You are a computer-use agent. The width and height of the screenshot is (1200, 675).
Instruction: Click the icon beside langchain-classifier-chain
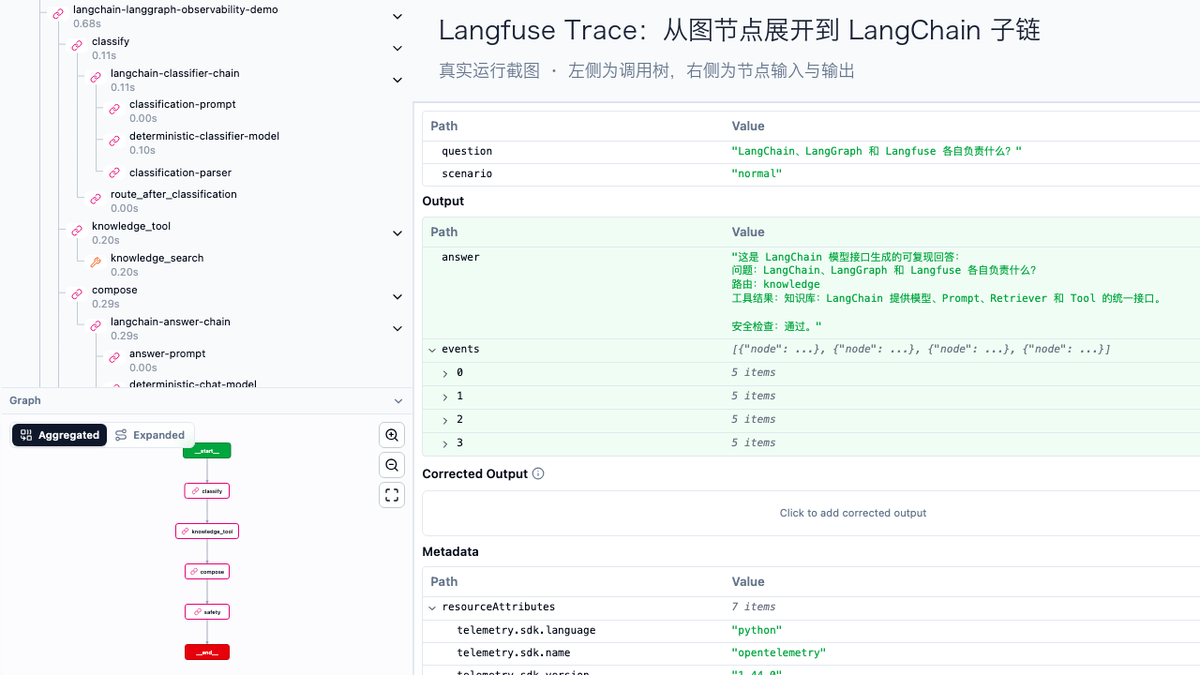[x=96, y=79]
